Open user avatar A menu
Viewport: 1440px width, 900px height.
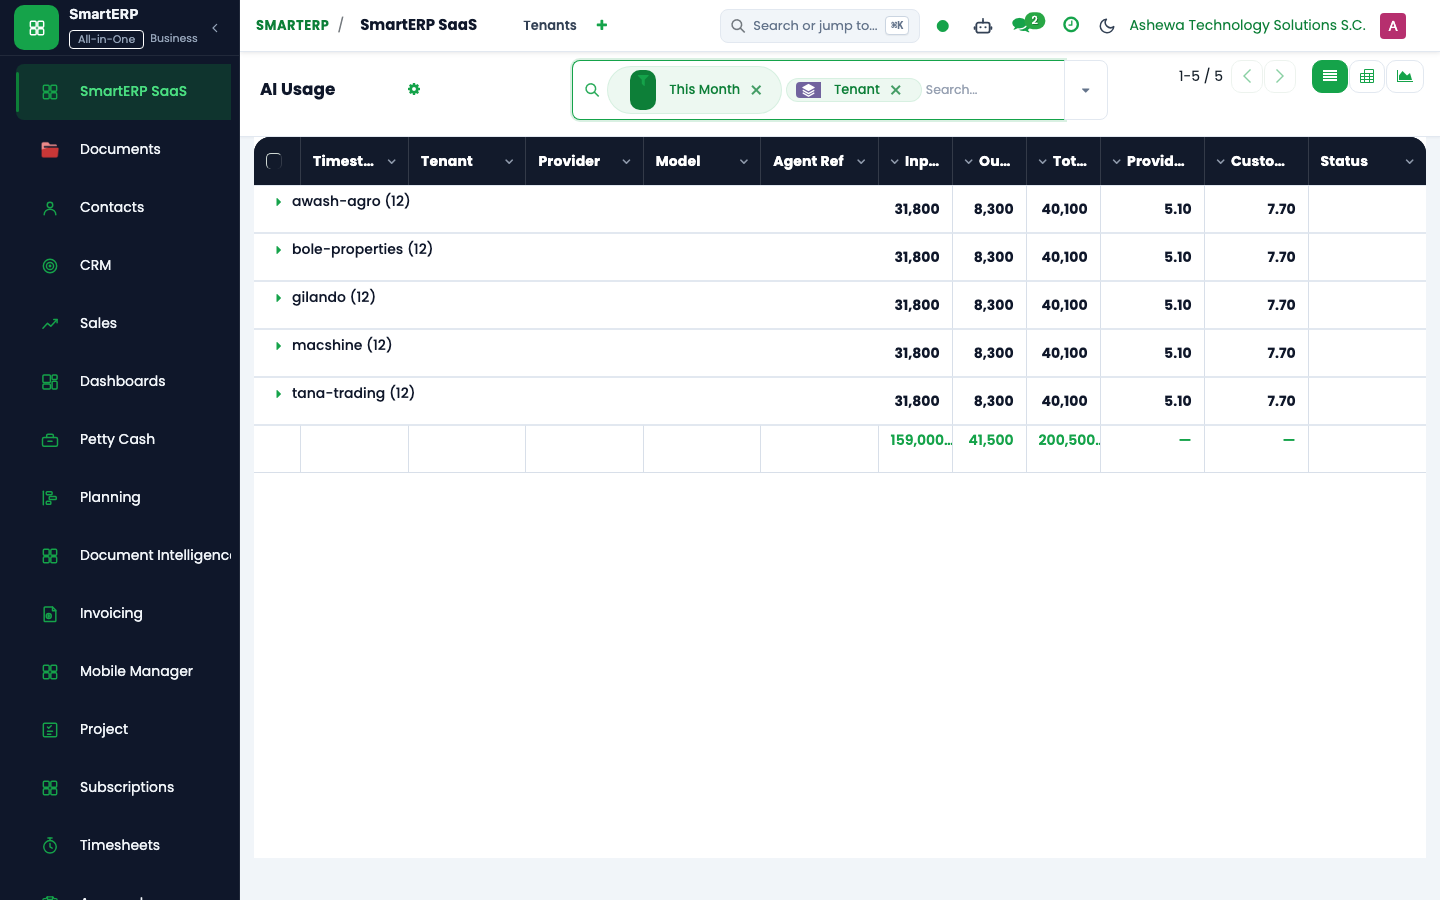click(x=1393, y=26)
